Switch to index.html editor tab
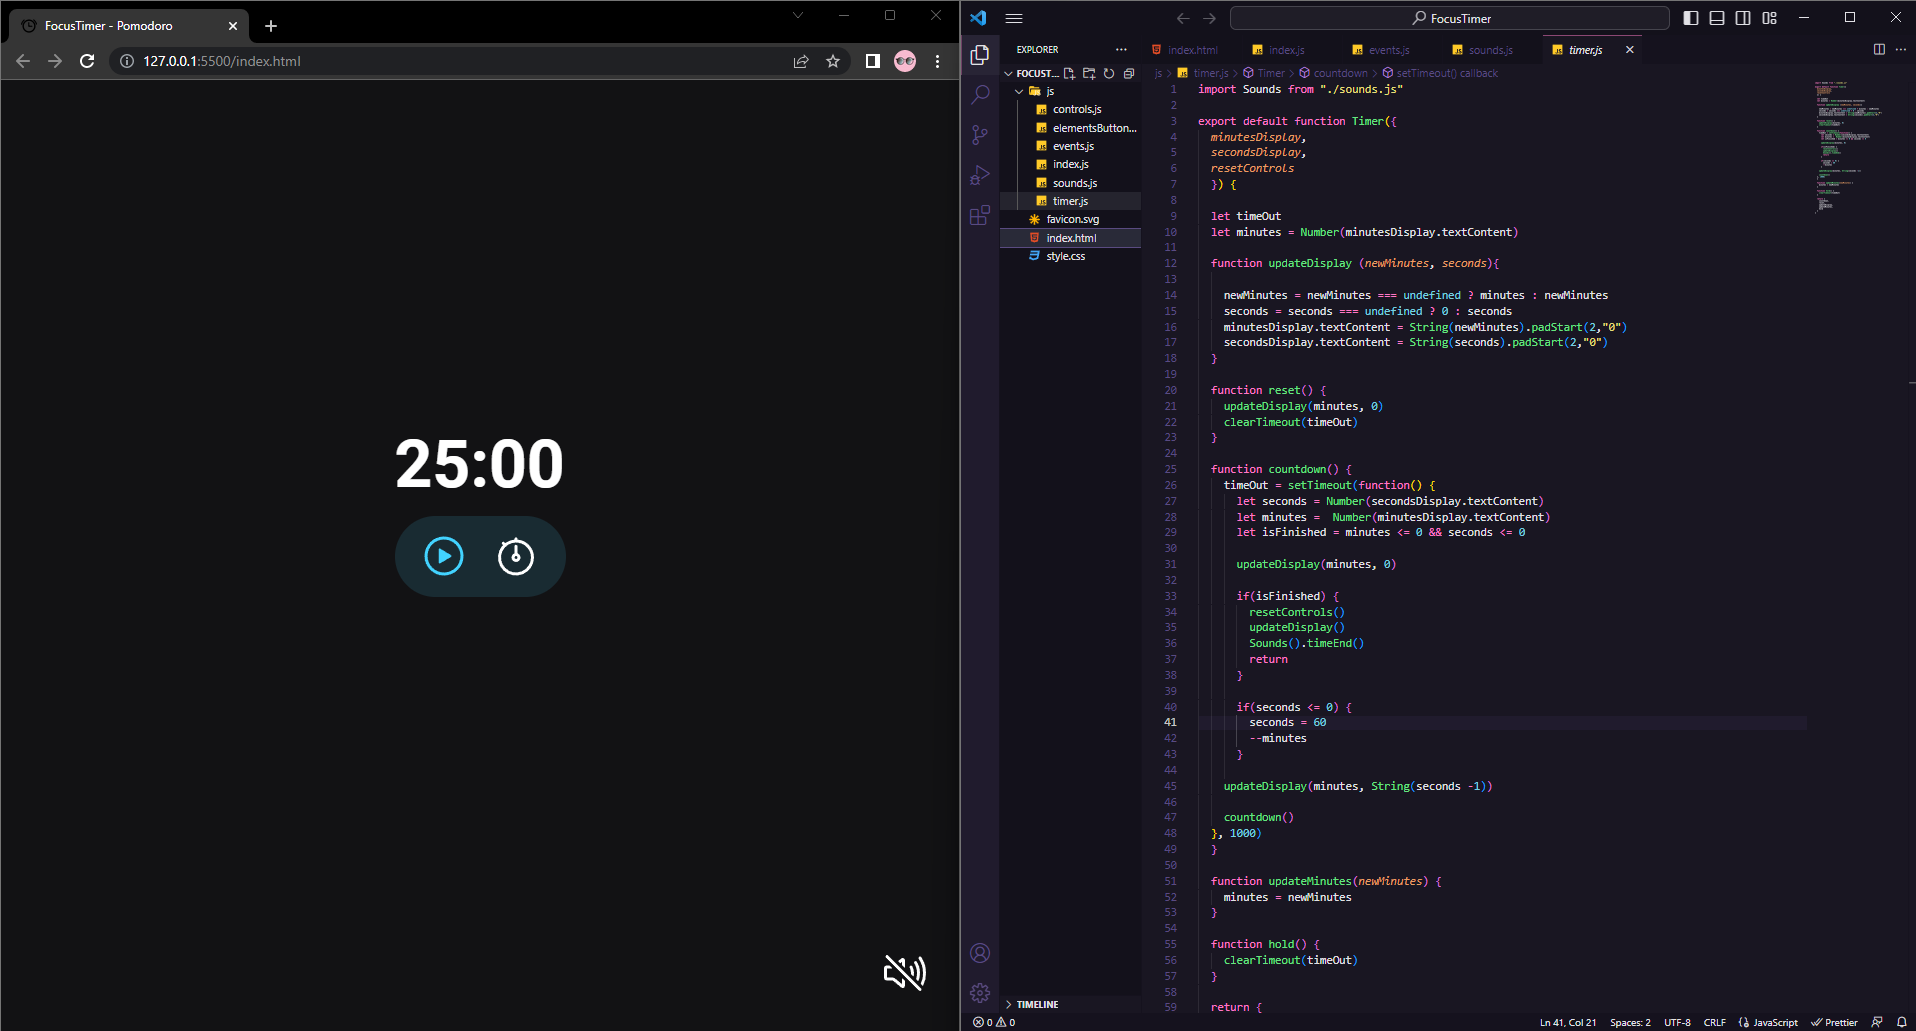 click(1192, 50)
